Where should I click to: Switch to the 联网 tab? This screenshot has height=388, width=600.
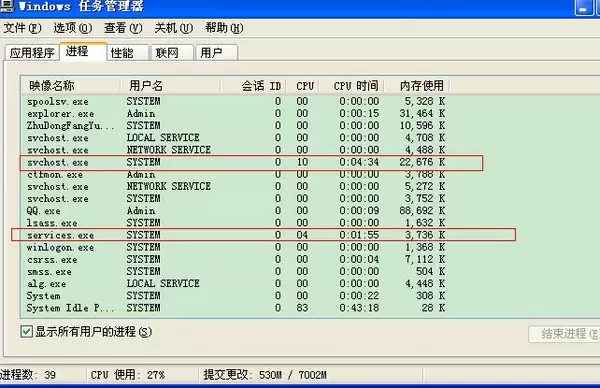point(172,53)
